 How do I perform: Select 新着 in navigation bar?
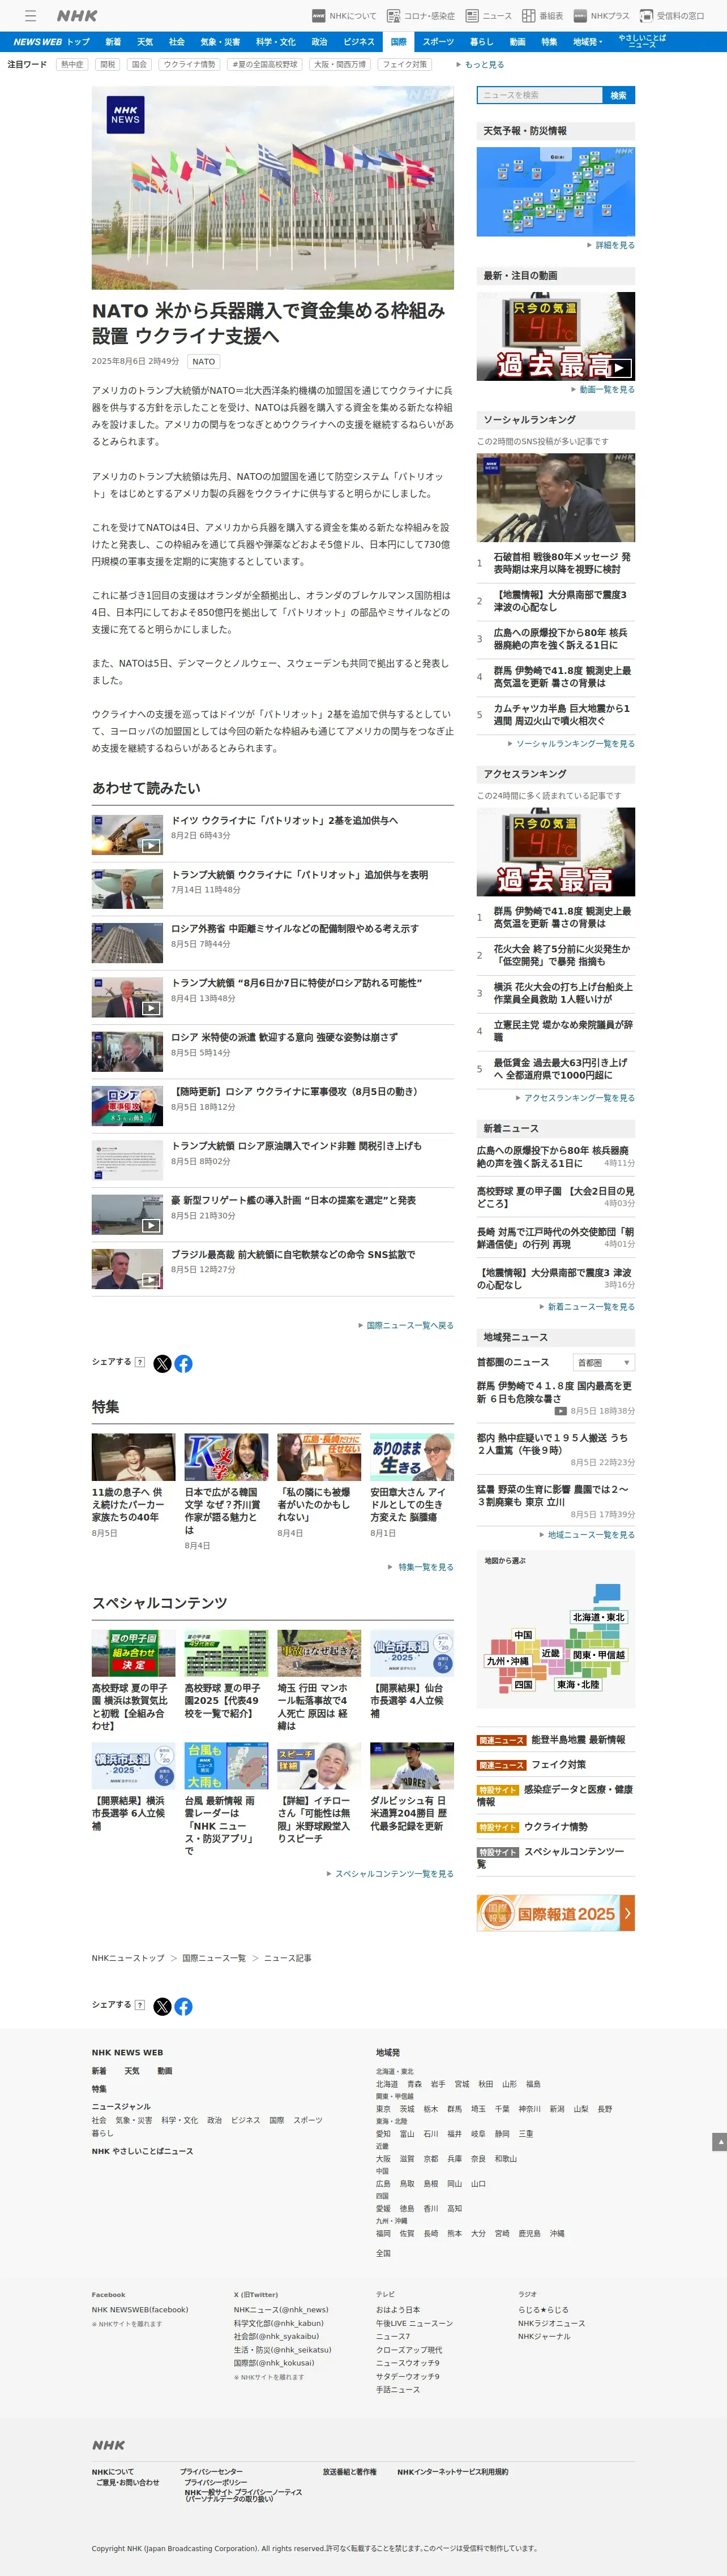pyautogui.click(x=113, y=42)
